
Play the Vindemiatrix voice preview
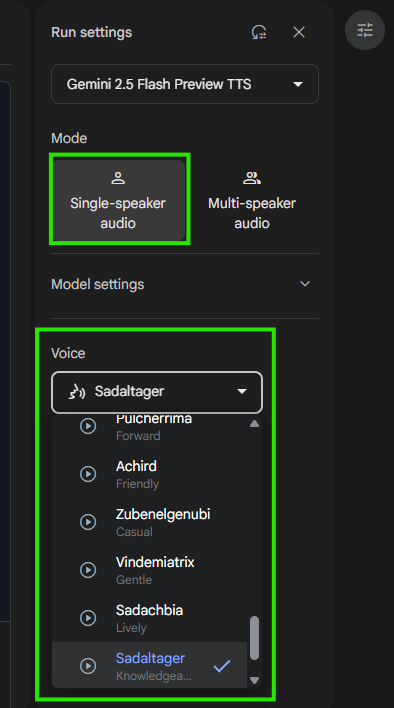point(88,570)
